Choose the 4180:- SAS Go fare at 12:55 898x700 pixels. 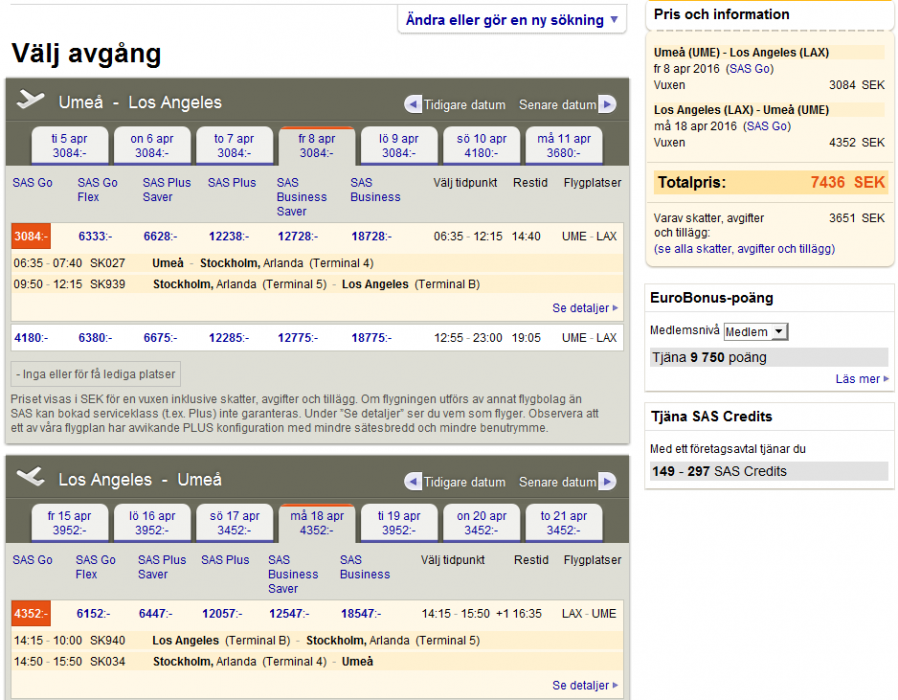pyautogui.click(x=30, y=338)
